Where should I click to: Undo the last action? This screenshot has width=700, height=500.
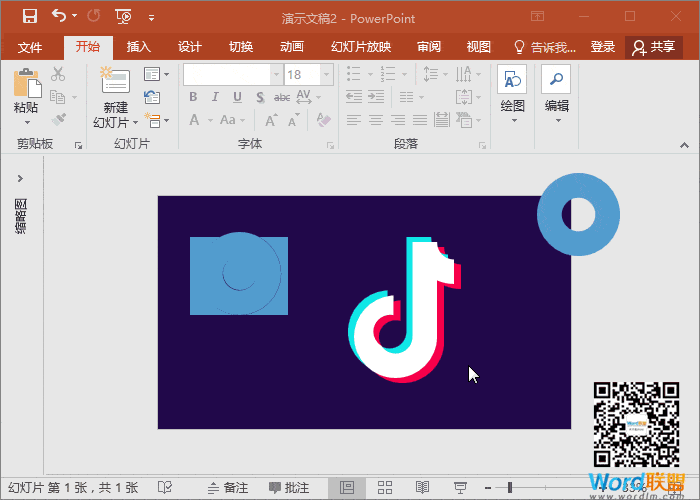tap(59, 17)
